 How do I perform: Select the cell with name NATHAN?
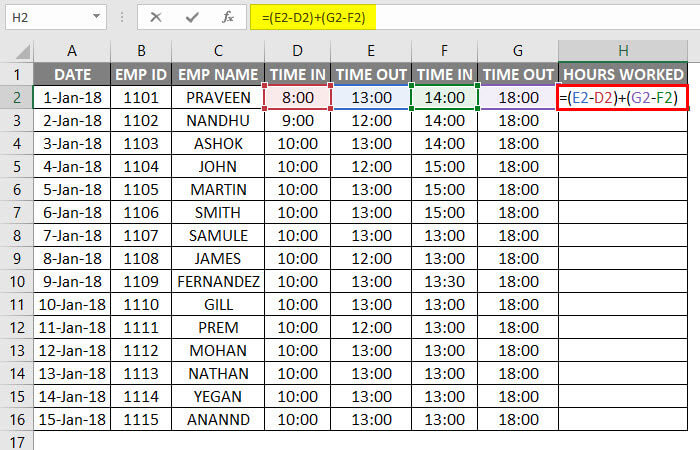218,374
